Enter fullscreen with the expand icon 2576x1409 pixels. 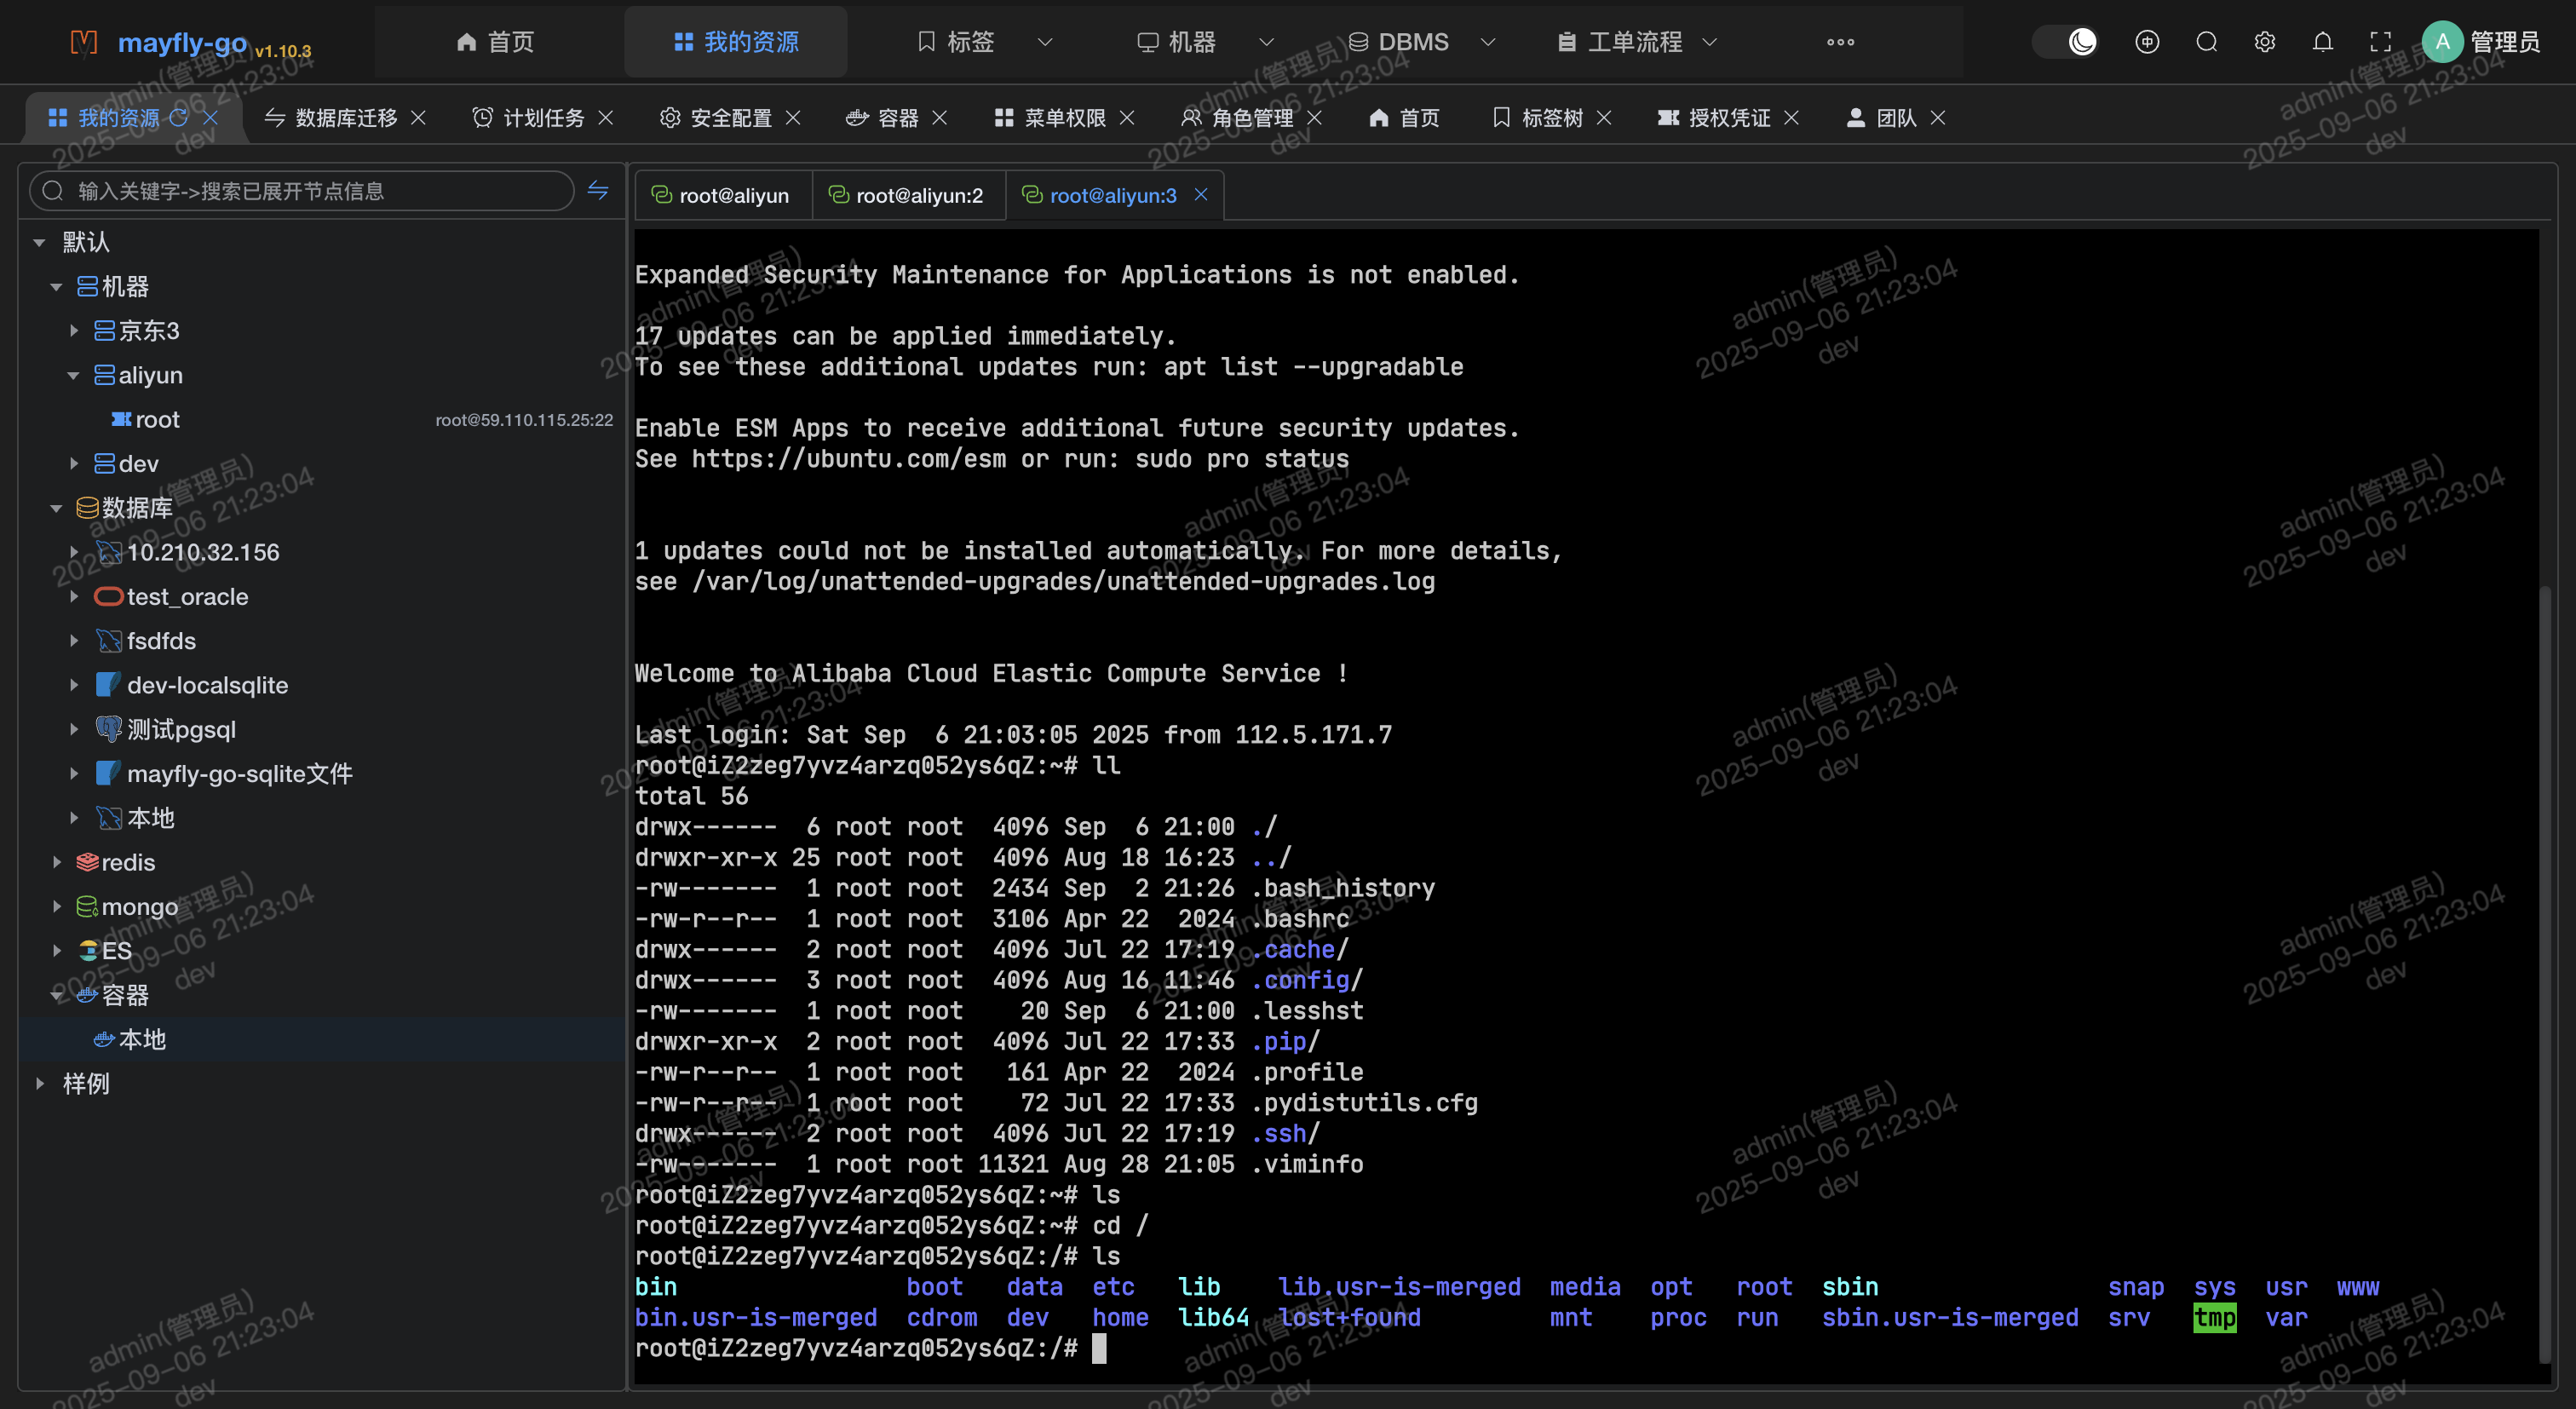click(2381, 42)
